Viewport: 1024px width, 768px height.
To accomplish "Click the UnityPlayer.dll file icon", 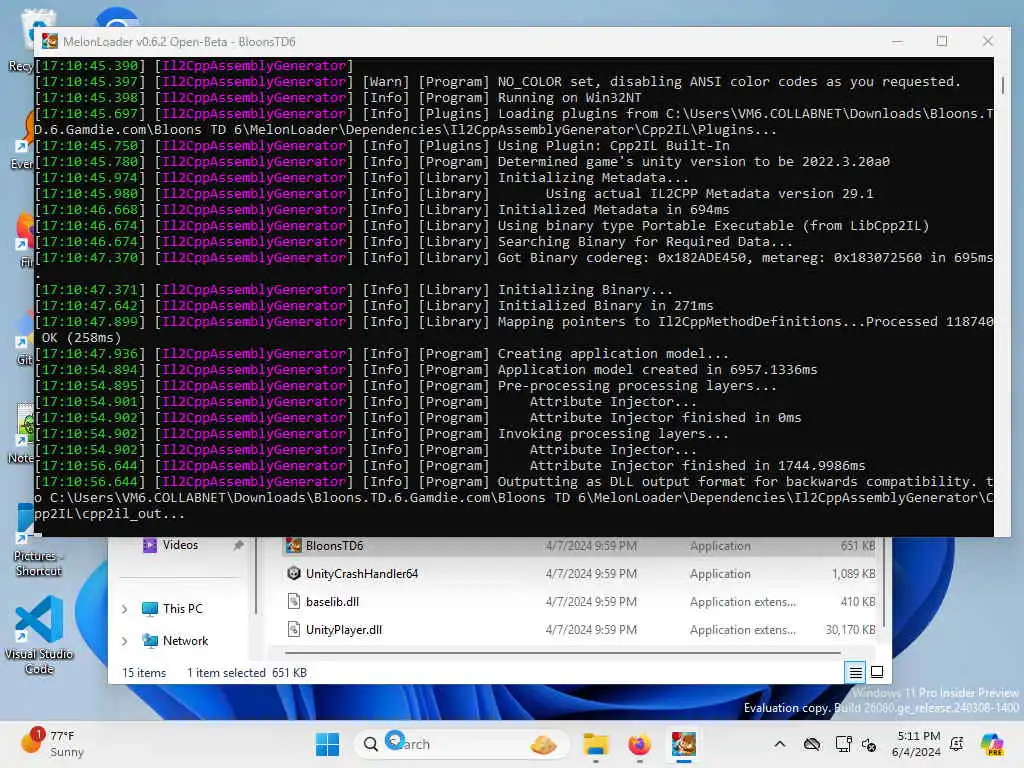I will coord(293,630).
